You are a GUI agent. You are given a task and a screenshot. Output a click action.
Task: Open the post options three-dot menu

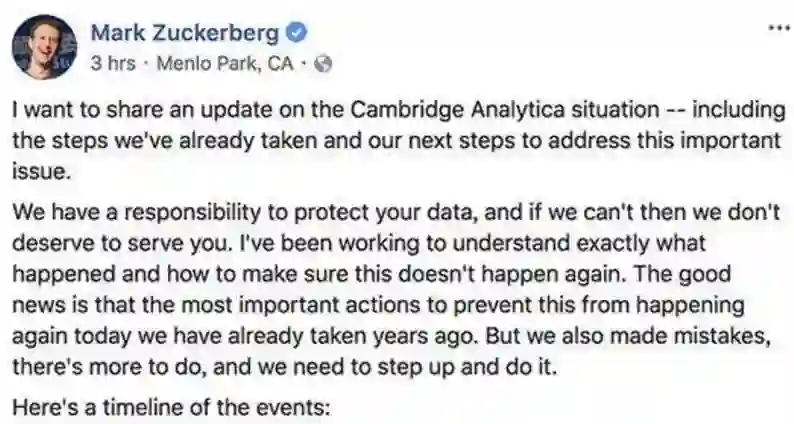[777, 28]
